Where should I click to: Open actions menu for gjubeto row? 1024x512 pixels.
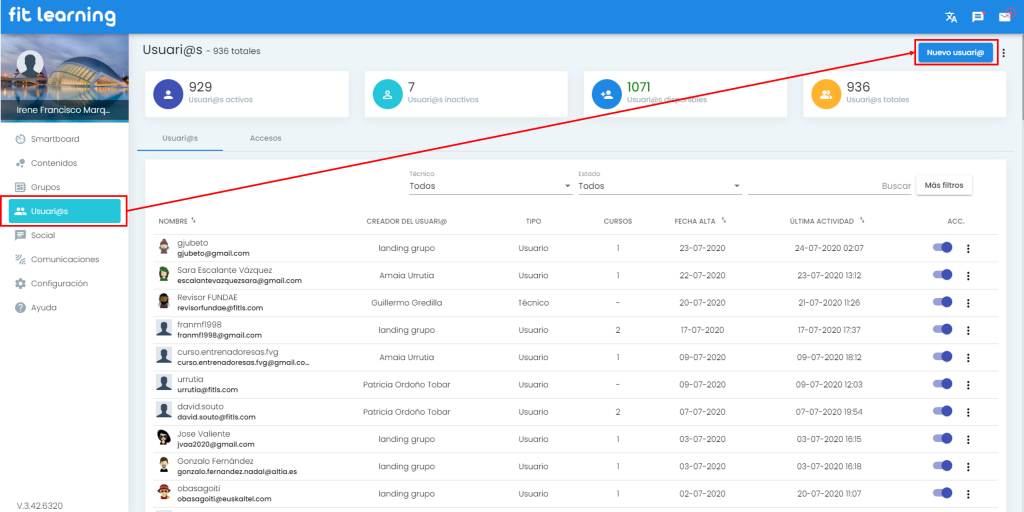point(968,248)
